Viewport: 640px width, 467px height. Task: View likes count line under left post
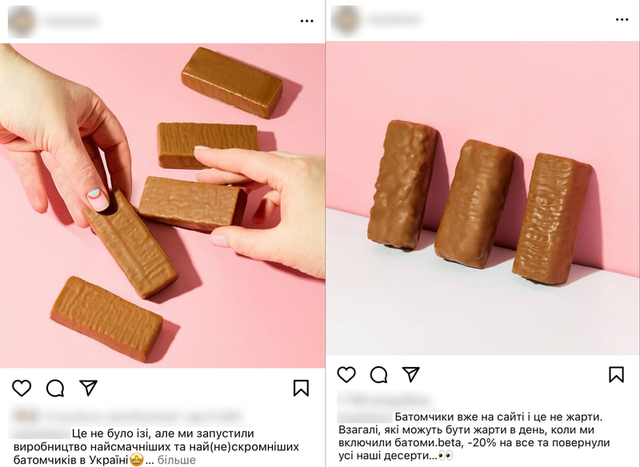point(127,416)
